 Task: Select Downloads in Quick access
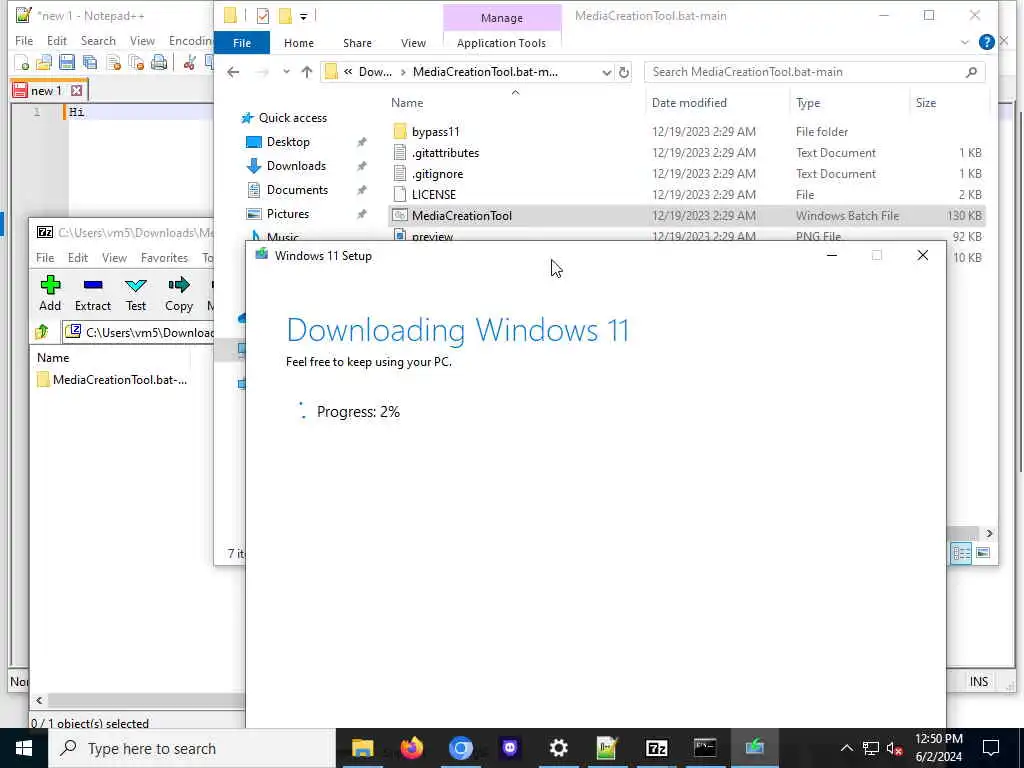(x=296, y=166)
